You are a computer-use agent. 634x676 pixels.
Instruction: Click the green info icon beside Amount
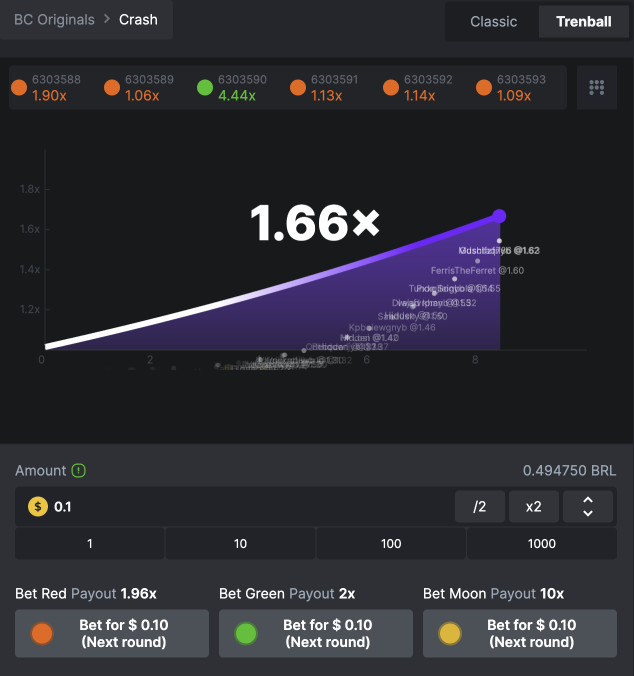tap(78, 470)
